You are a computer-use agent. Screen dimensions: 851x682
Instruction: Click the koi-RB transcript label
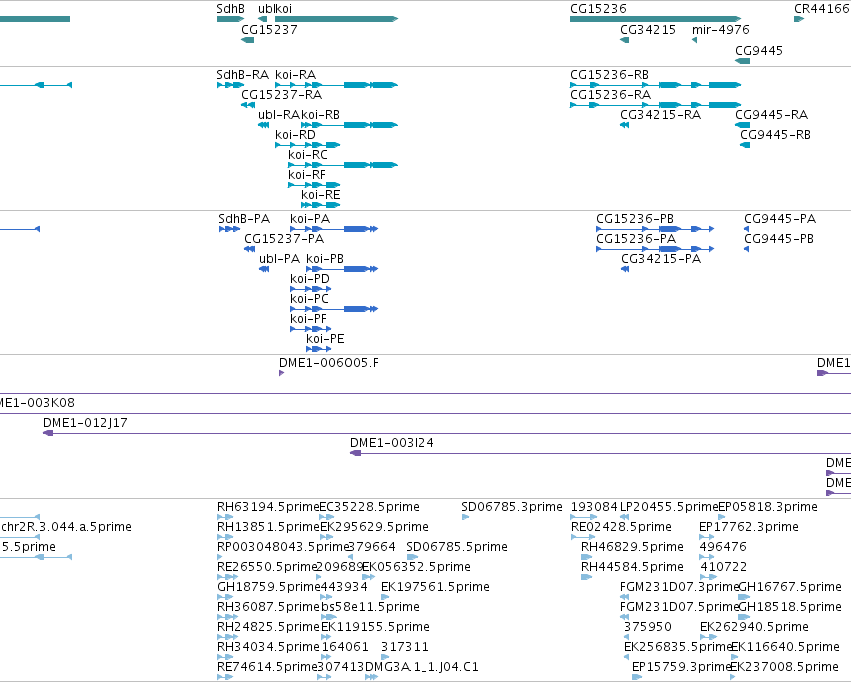pos(320,114)
